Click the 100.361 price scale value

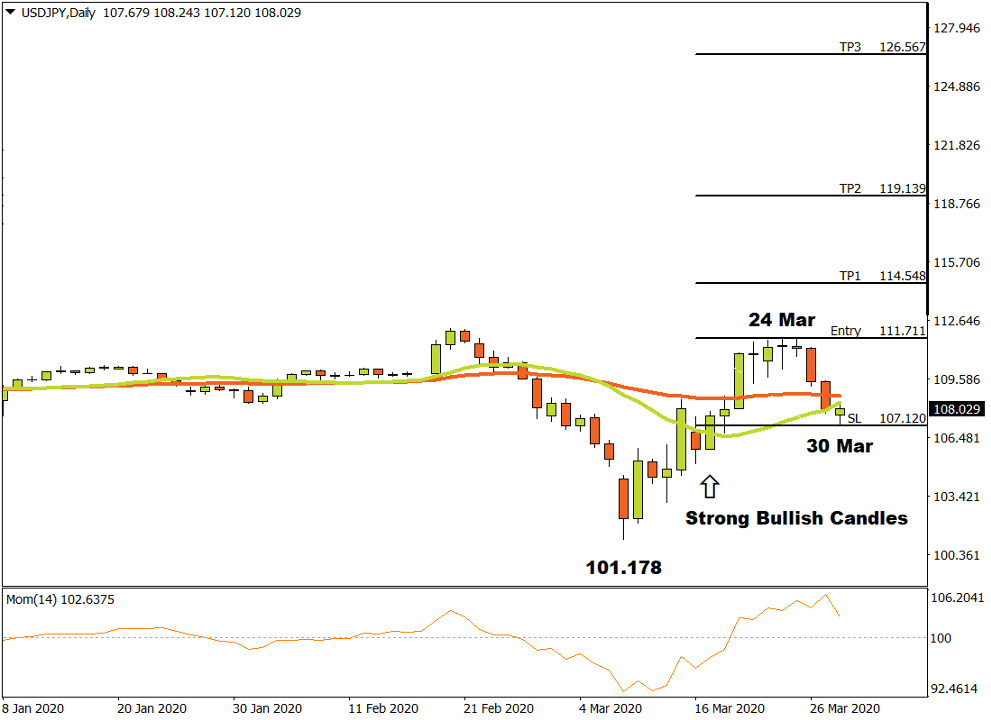tap(957, 555)
